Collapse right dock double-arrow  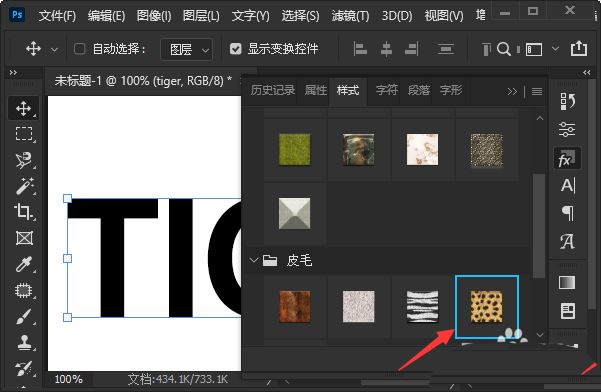pyautogui.click(x=586, y=72)
